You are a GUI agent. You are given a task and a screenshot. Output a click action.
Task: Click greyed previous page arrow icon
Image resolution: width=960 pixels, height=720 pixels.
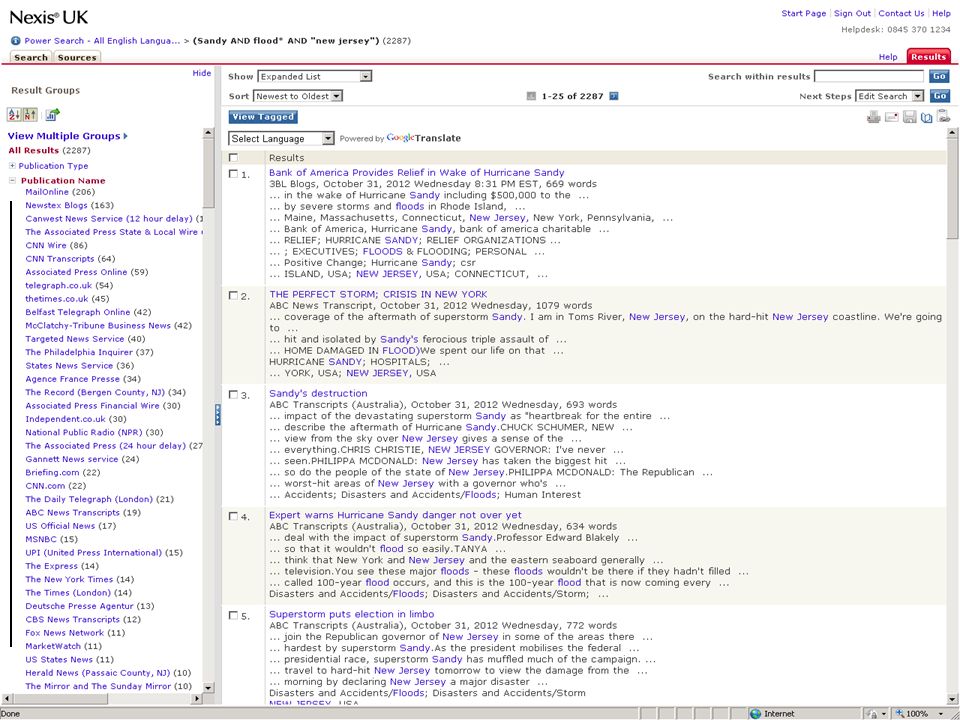click(531, 96)
